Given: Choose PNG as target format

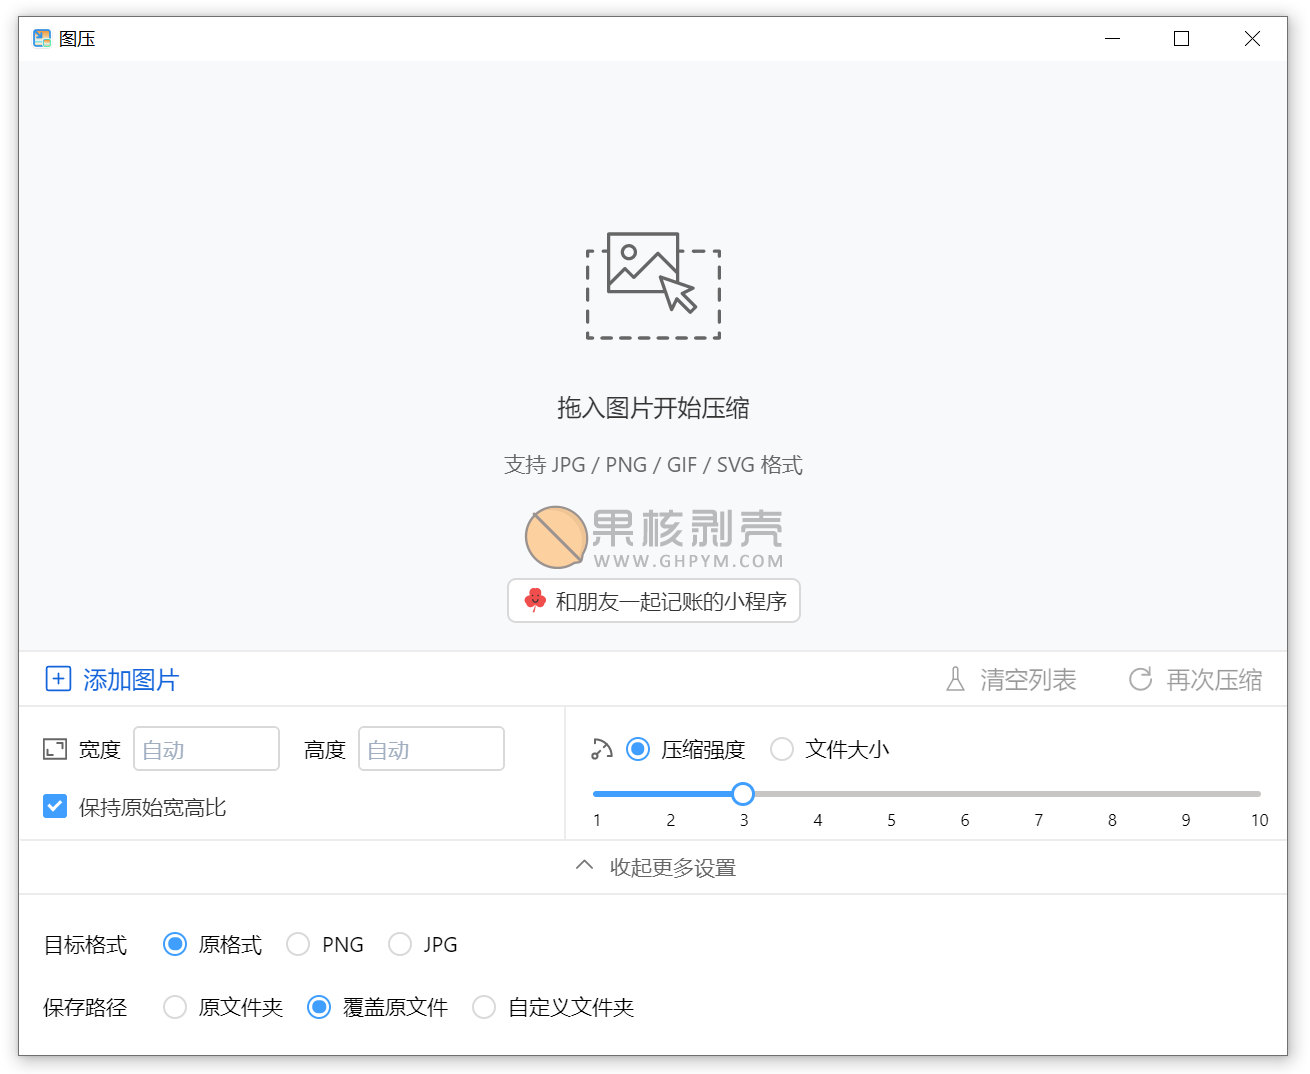Looking at the screenshot, I should [298, 944].
